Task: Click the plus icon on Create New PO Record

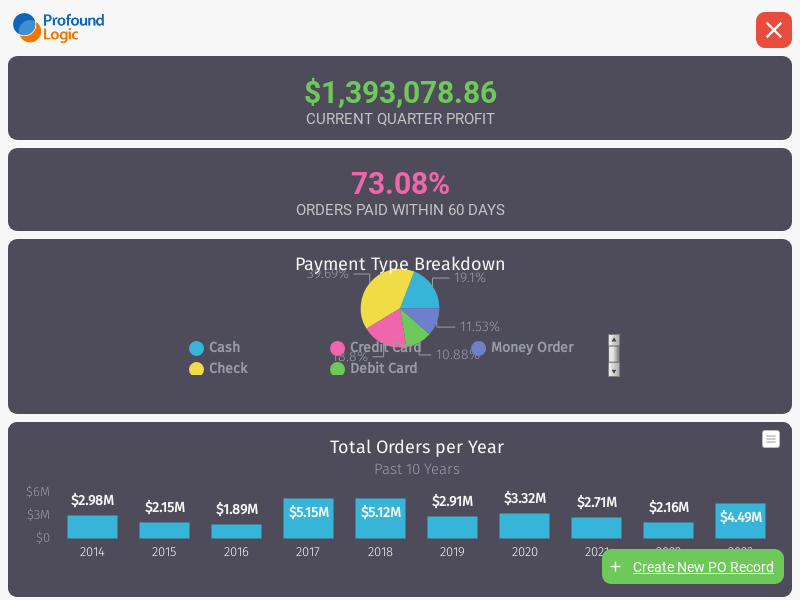Action: [x=614, y=567]
